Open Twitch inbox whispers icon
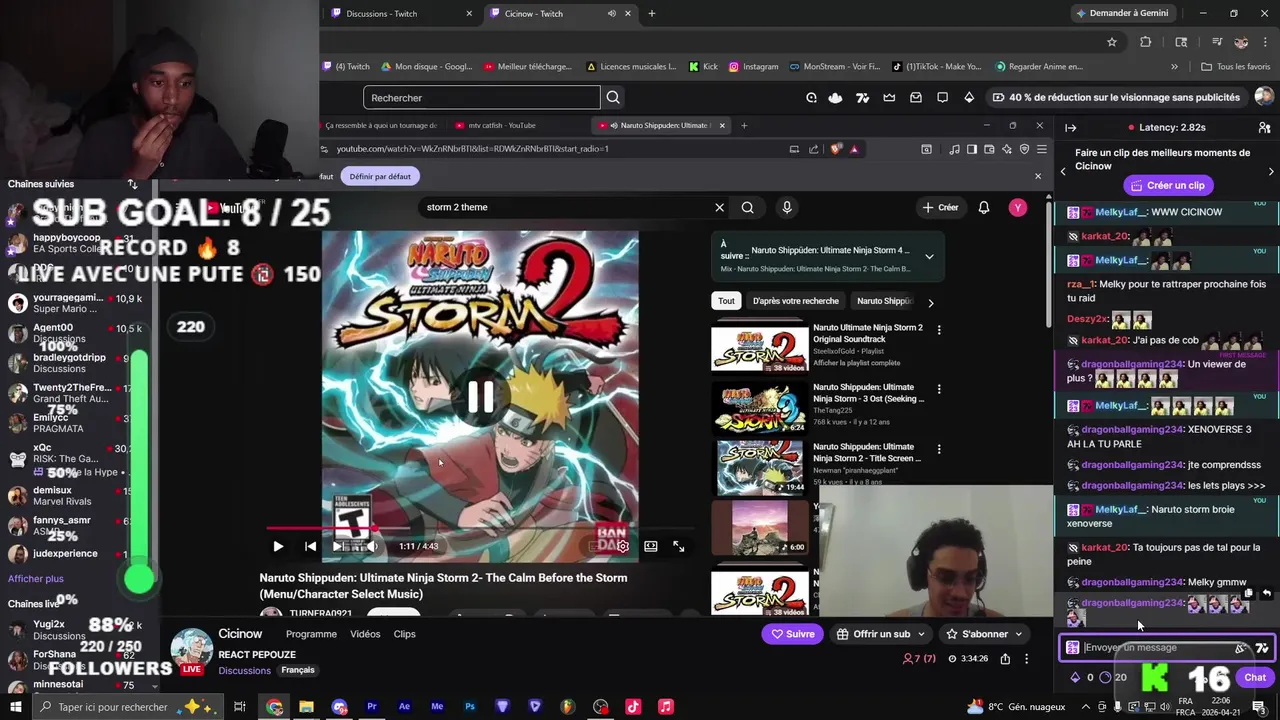The width and height of the screenshot is (1280, 720). pos(916,97)
